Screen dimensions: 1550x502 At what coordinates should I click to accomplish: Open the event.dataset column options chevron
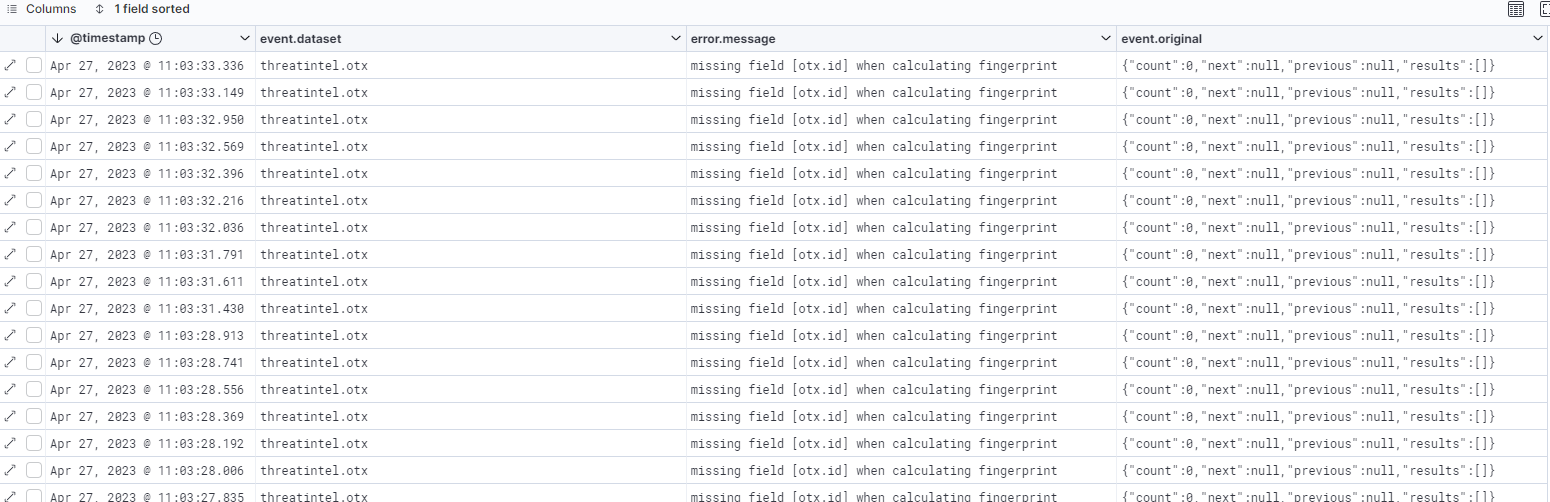point(675,38)
